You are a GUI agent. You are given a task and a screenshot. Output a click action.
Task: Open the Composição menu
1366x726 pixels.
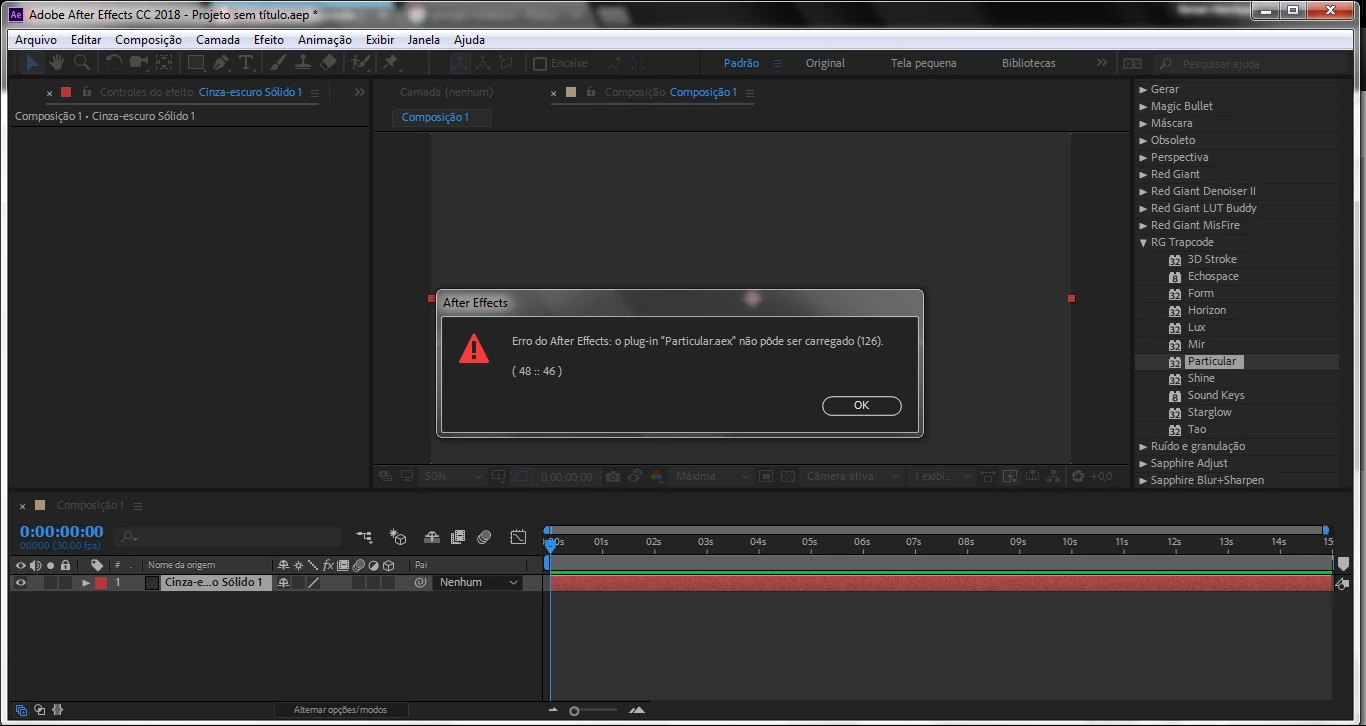tap(148, 40)
